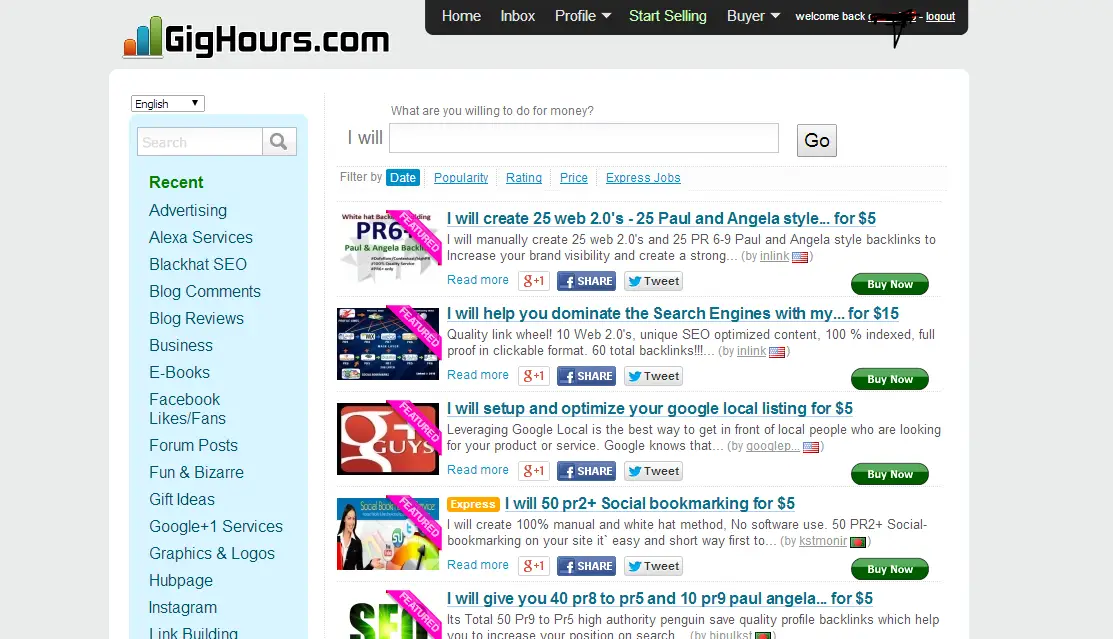Image resolution: width=1113 pixels, height=639 pixels.
Task: Click Start Selling in navigation bar
Action: pyautogui.click(x=668, y=16)
